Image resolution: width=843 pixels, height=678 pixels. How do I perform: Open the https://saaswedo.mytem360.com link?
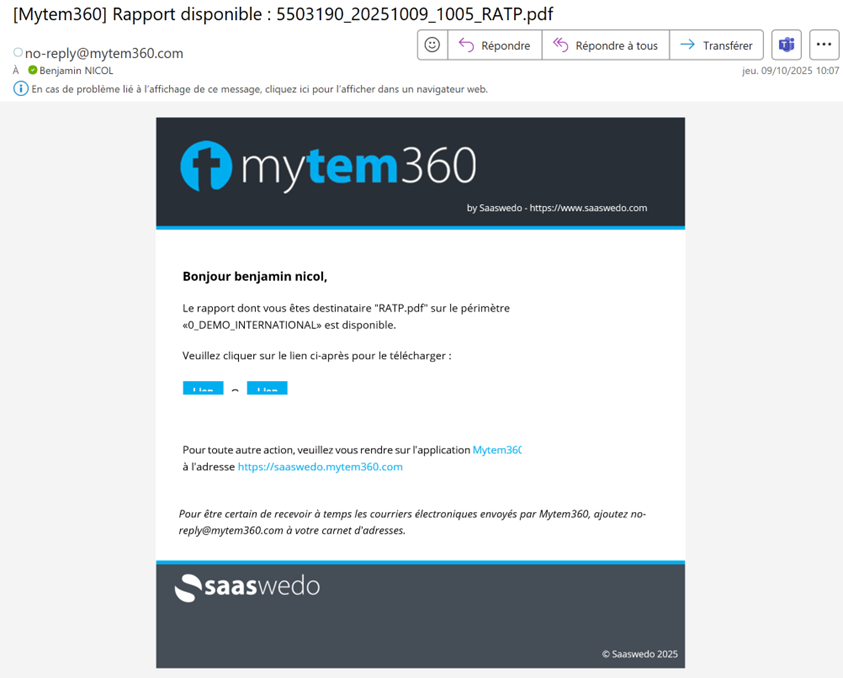pos(320,467)
